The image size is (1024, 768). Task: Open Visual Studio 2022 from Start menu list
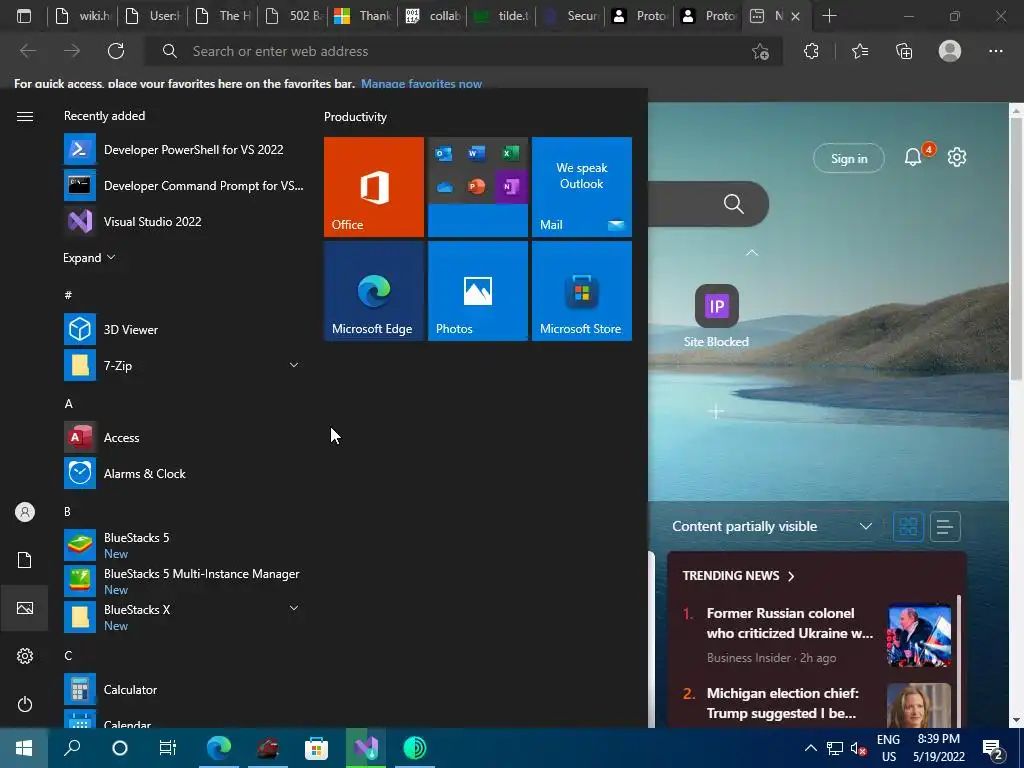click(184, 221)
